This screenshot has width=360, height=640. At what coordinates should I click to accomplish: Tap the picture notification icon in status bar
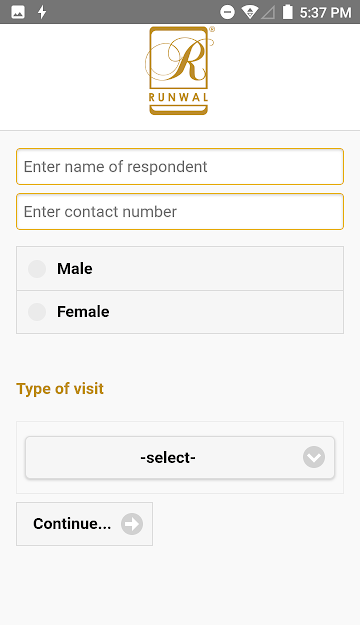click(18, 12)
